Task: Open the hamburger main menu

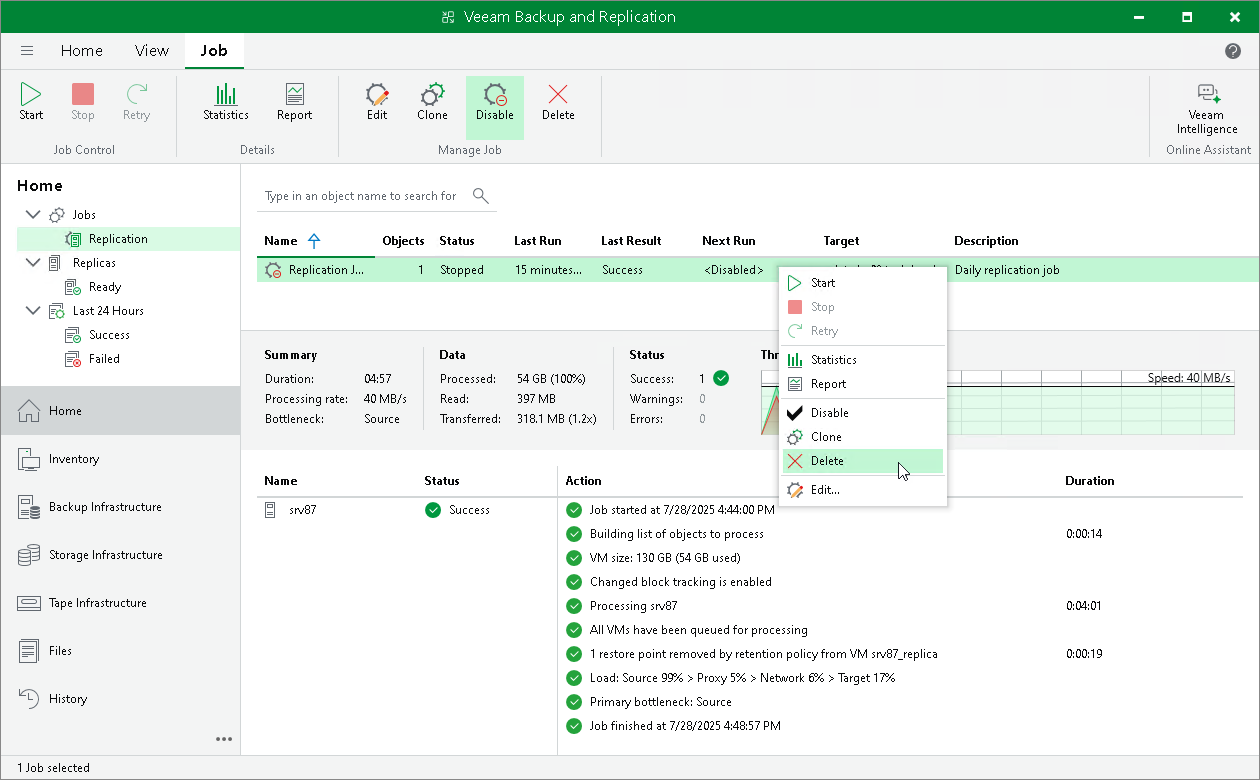Action: [27, 51]
